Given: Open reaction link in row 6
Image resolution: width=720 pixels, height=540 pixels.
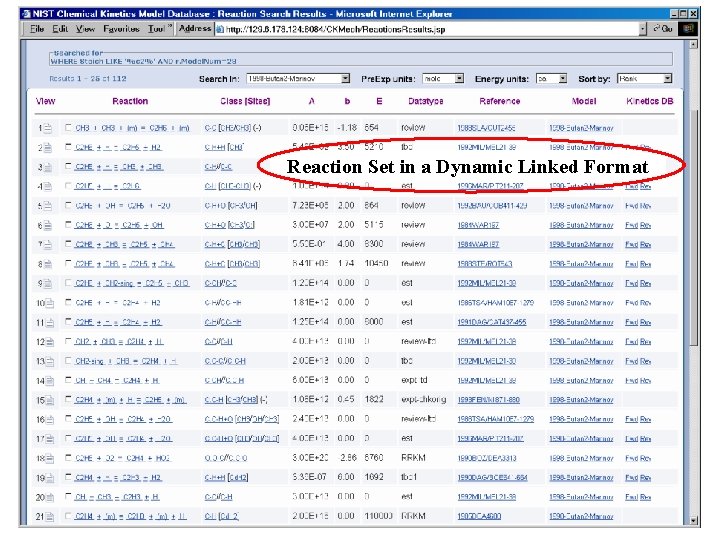Looking at the screenshot, I should coord(119,225).
